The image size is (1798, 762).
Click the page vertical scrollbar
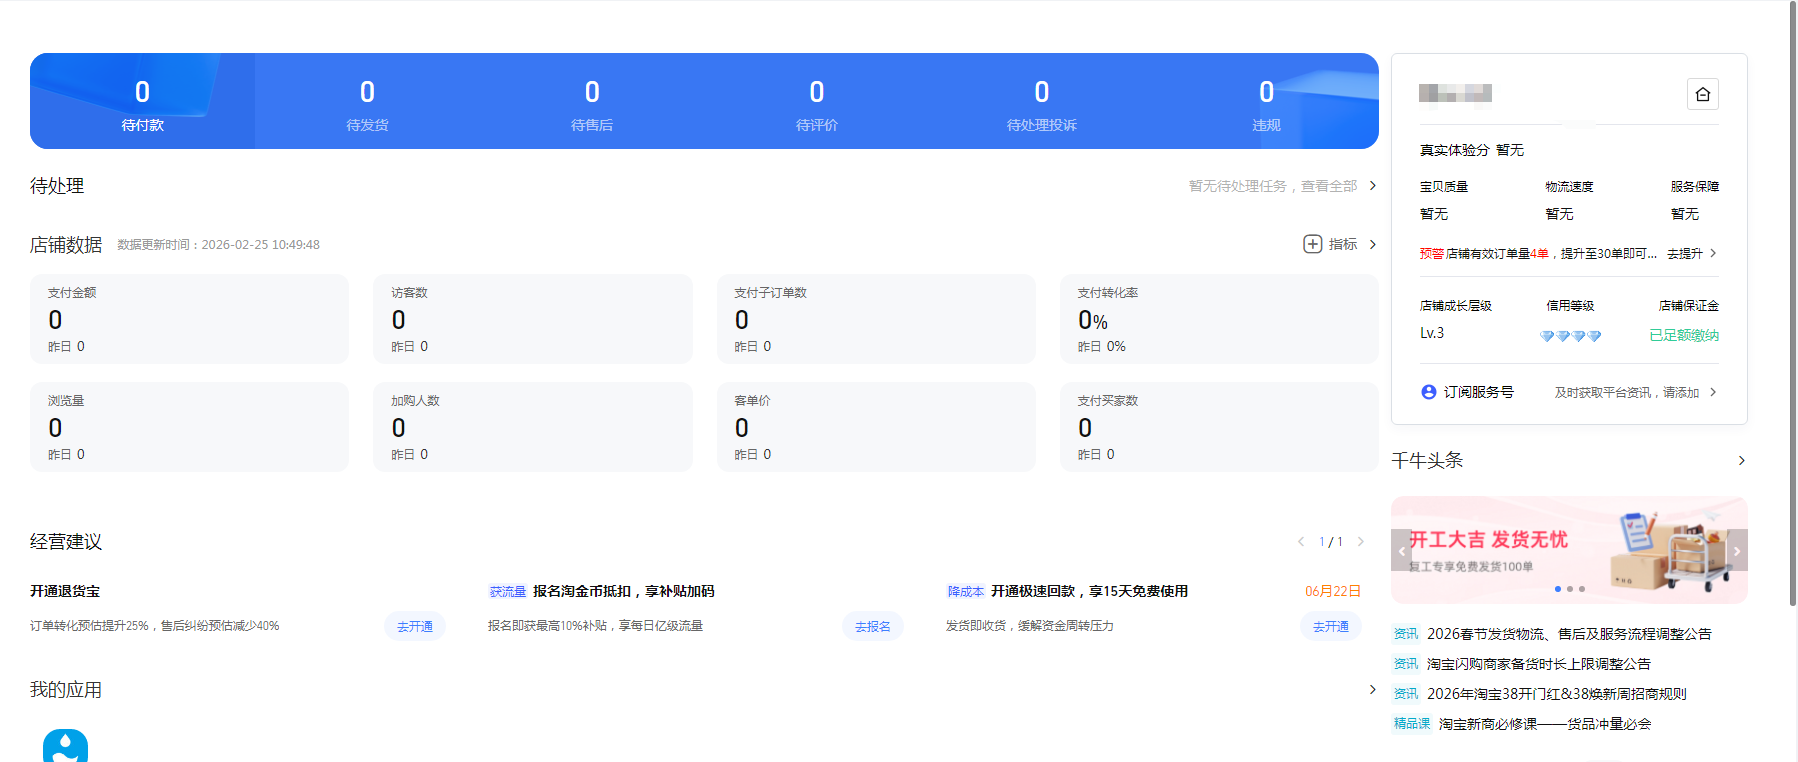tap(1793, 305)
